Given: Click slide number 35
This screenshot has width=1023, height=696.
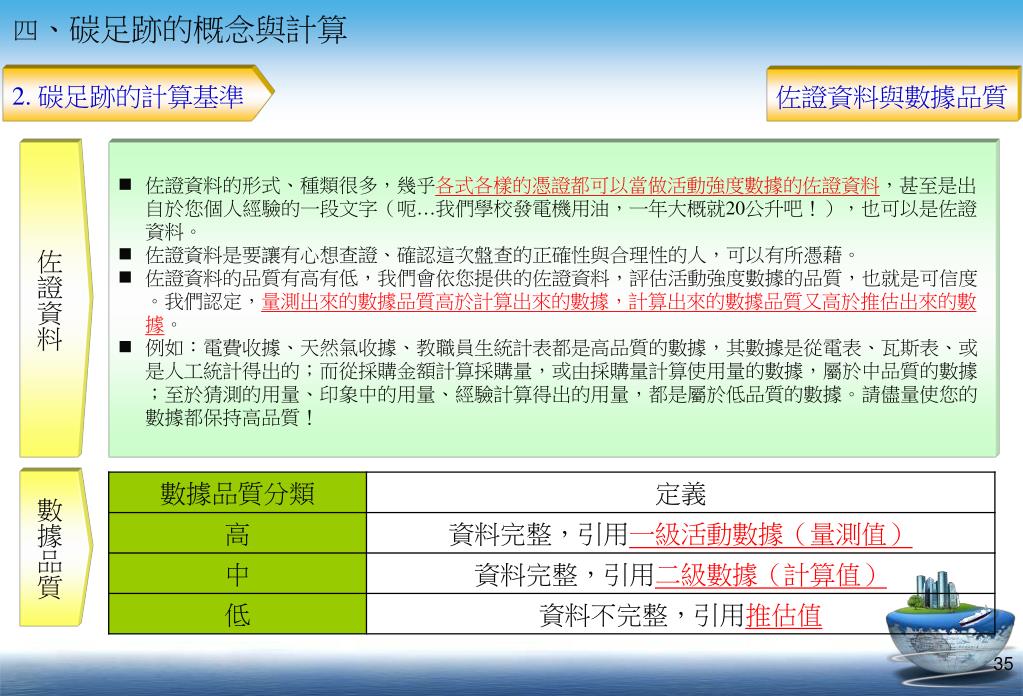Looking at the screenshot, I should click(1003, 663).
